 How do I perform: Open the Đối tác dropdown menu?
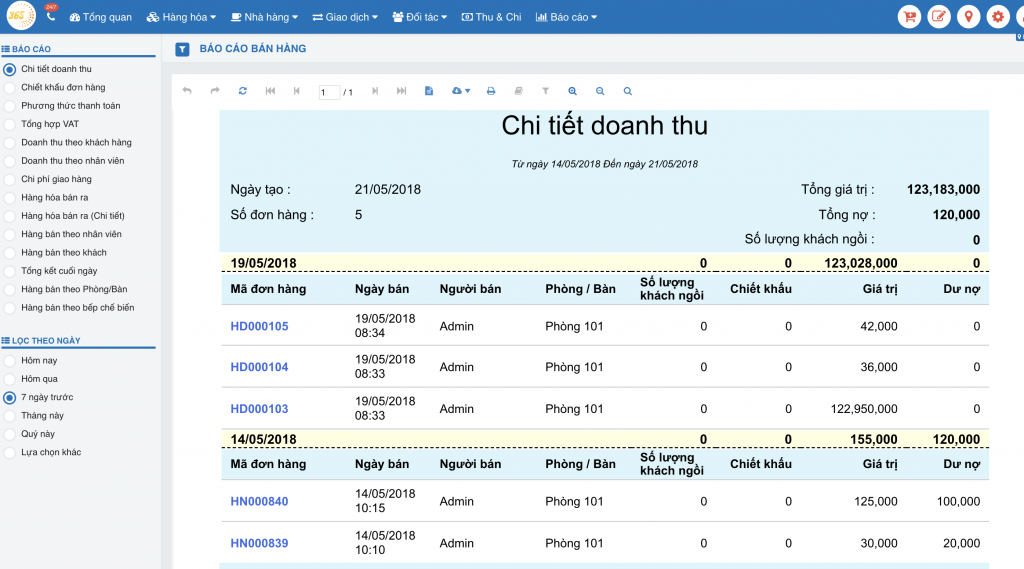click(x=420, y=17)
